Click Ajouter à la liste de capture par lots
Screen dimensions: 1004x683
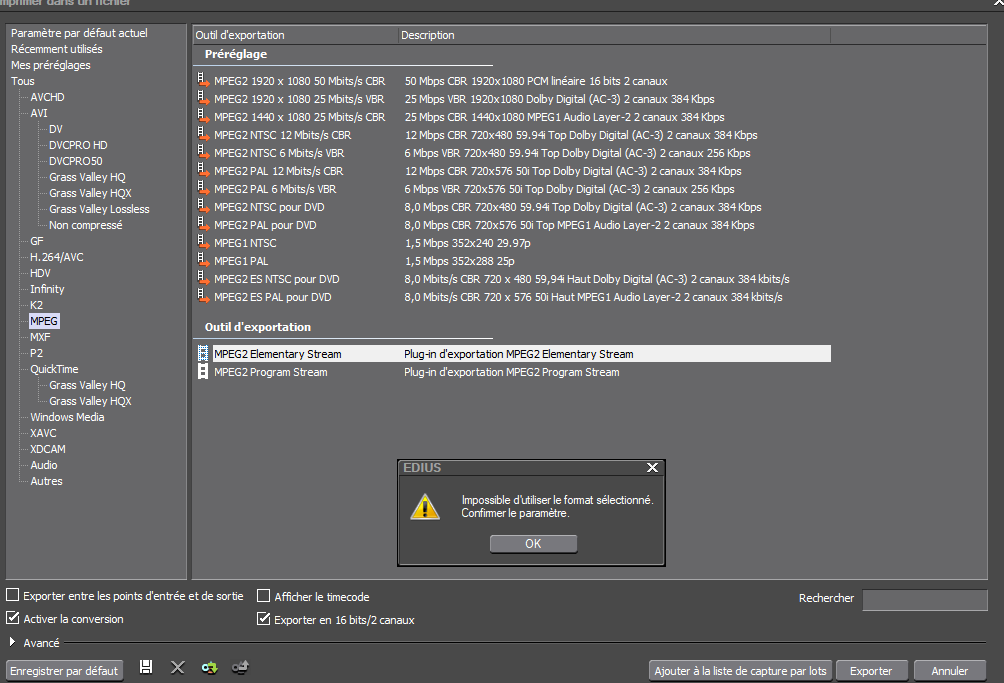pos(740,671)
